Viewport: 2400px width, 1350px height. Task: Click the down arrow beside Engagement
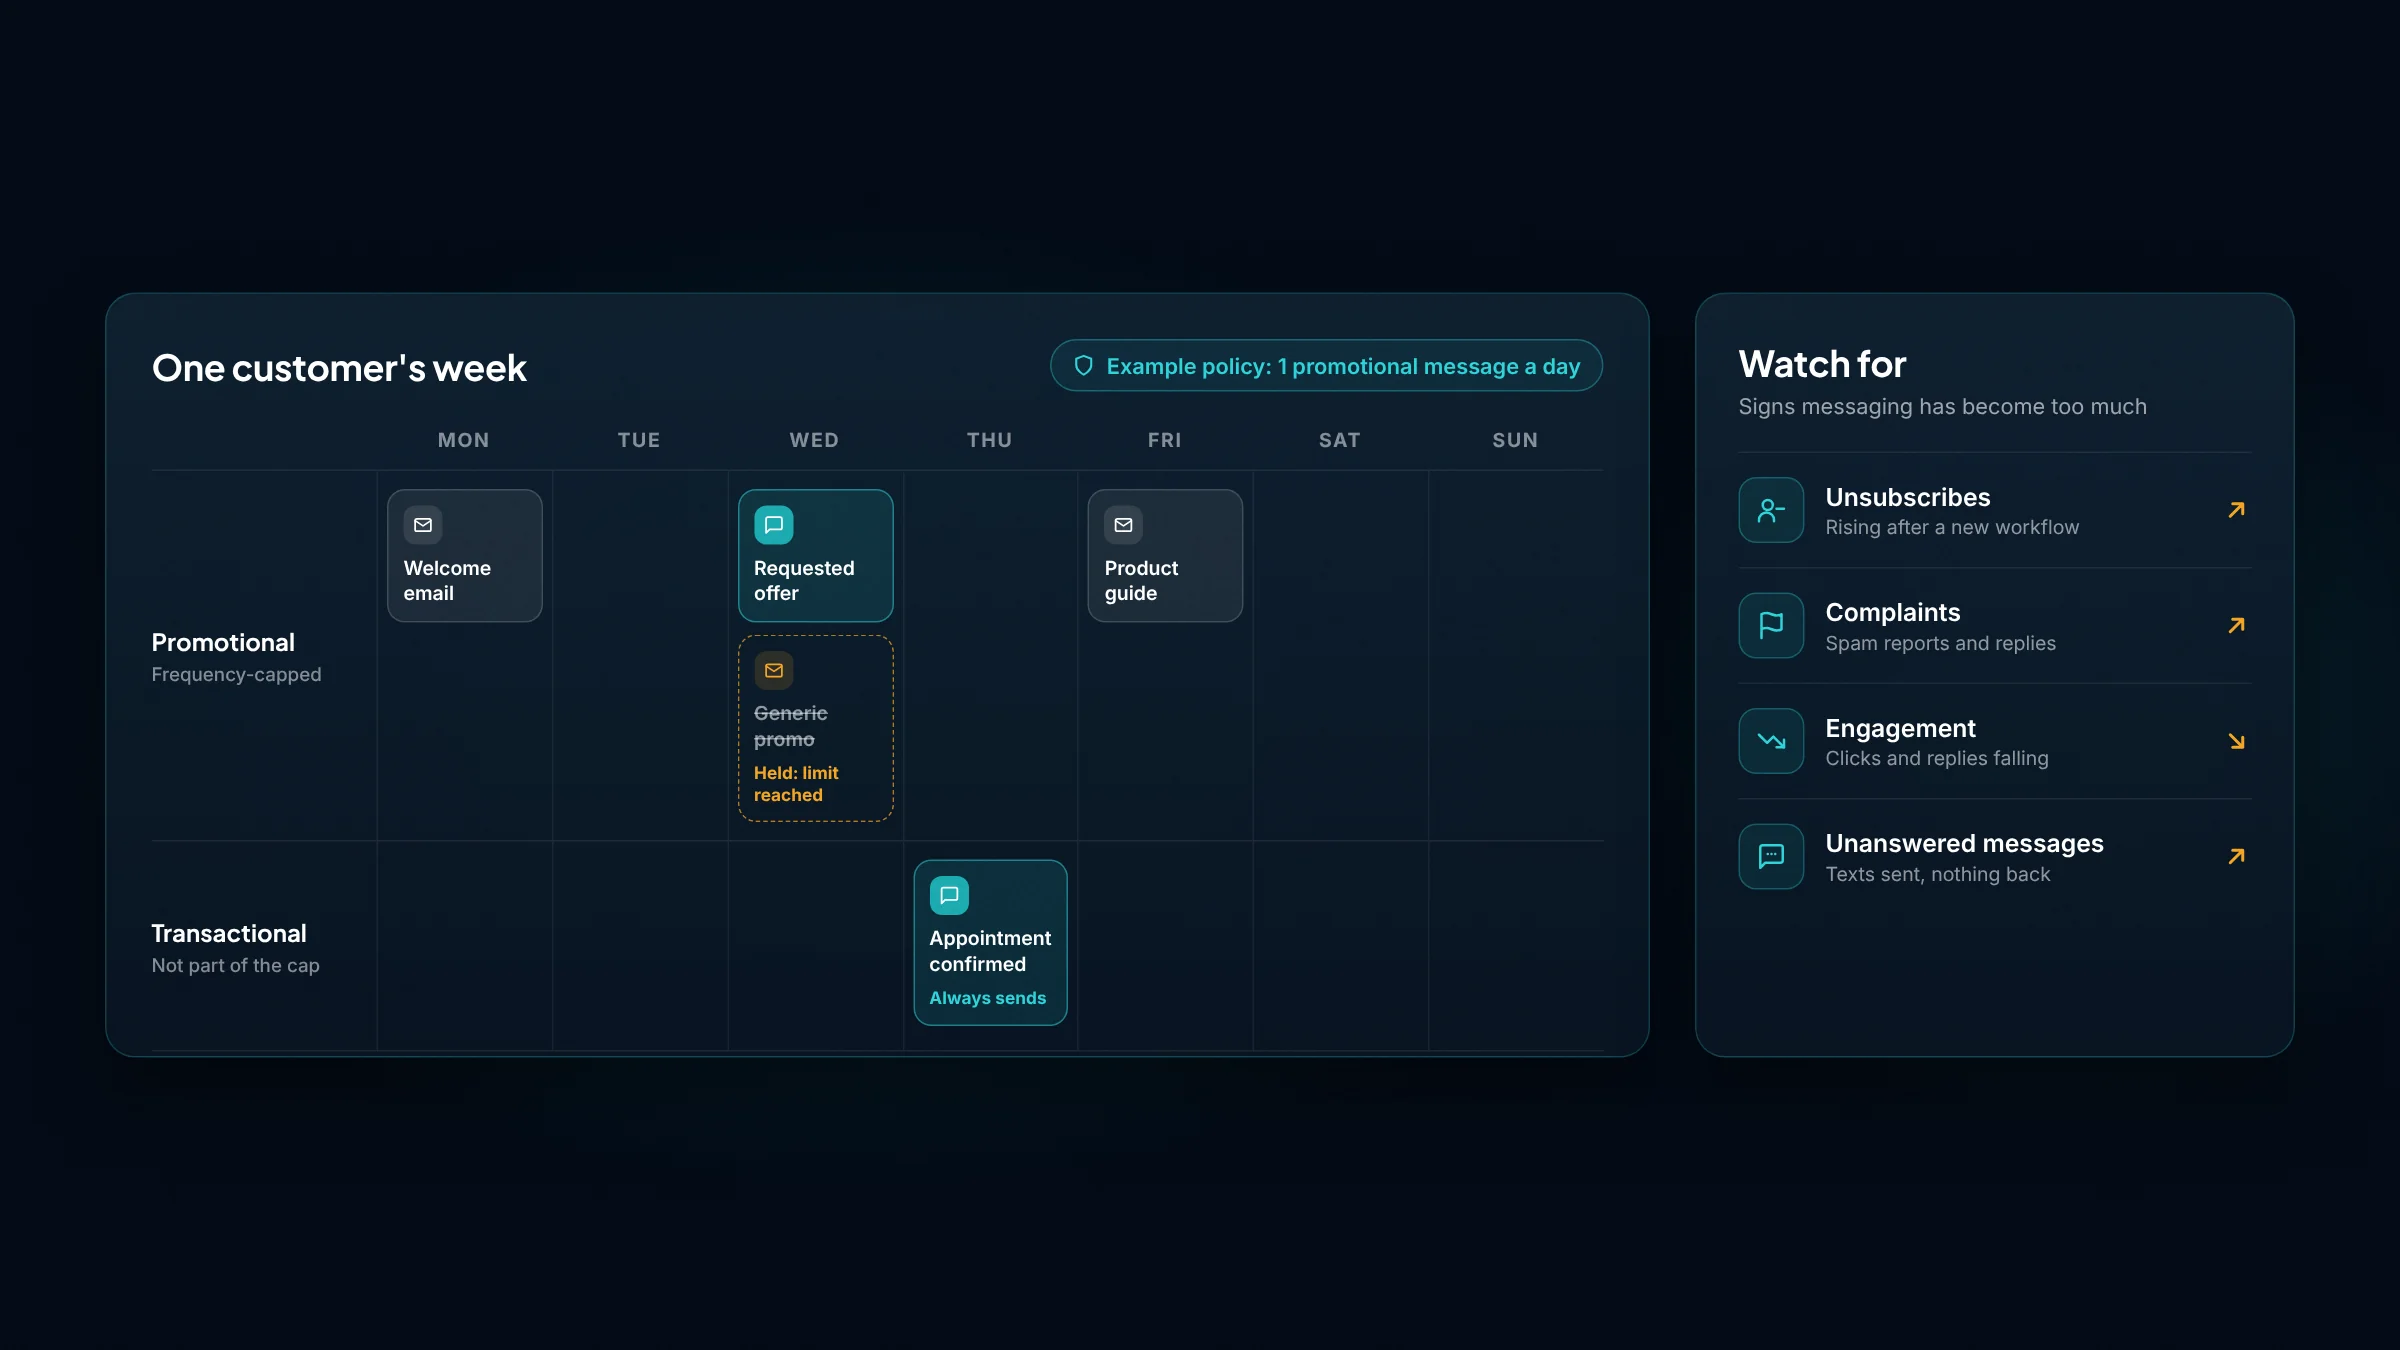click(2236, 741)
